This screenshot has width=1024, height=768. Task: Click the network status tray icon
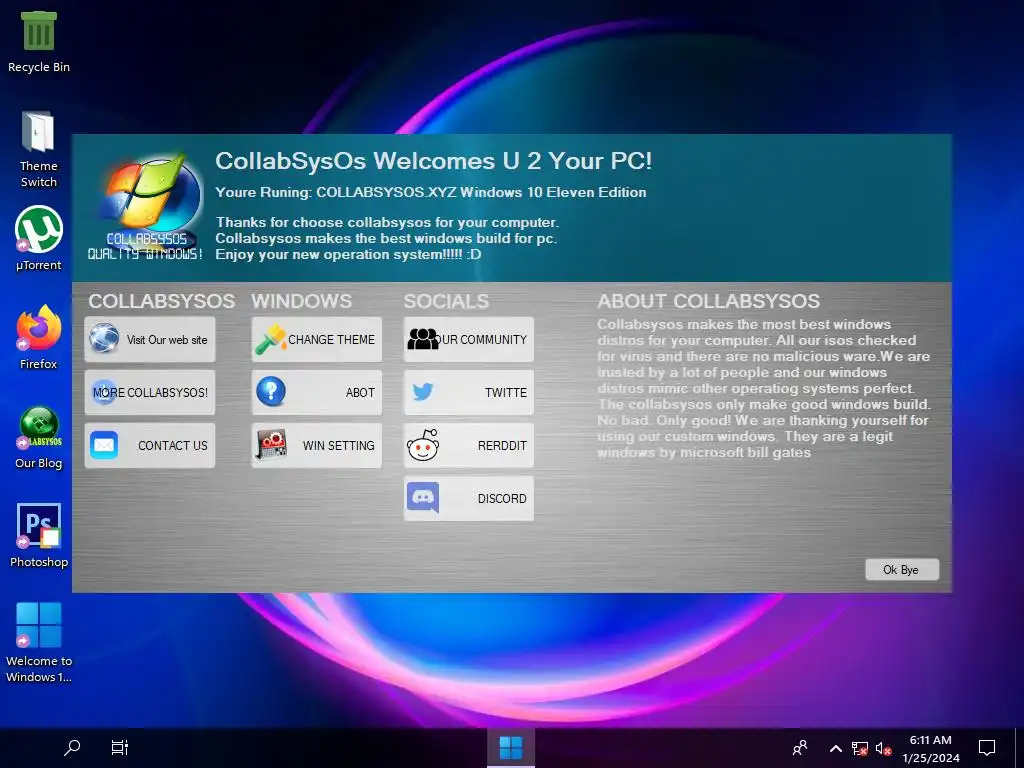pyautogui.click(x=860, y=748)
